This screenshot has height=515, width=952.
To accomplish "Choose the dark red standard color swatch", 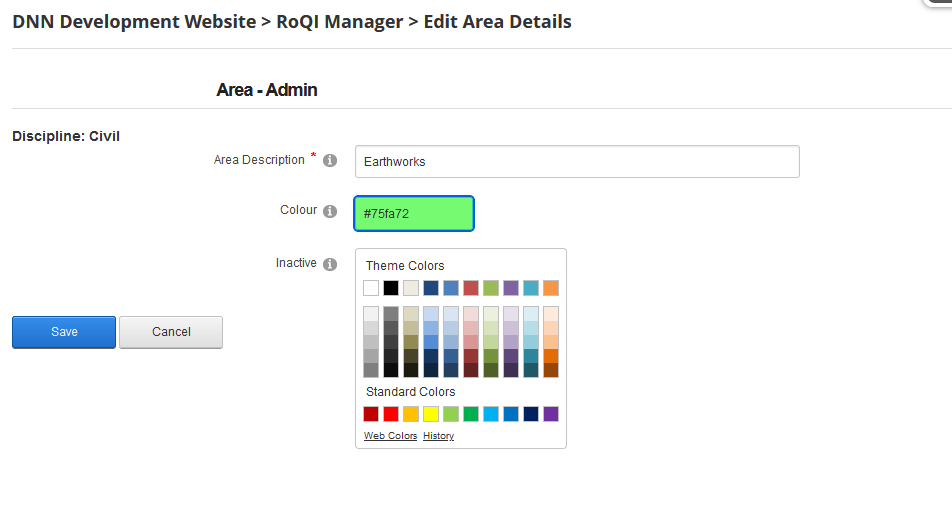I will pyautogui.click(x=371, y=414).
